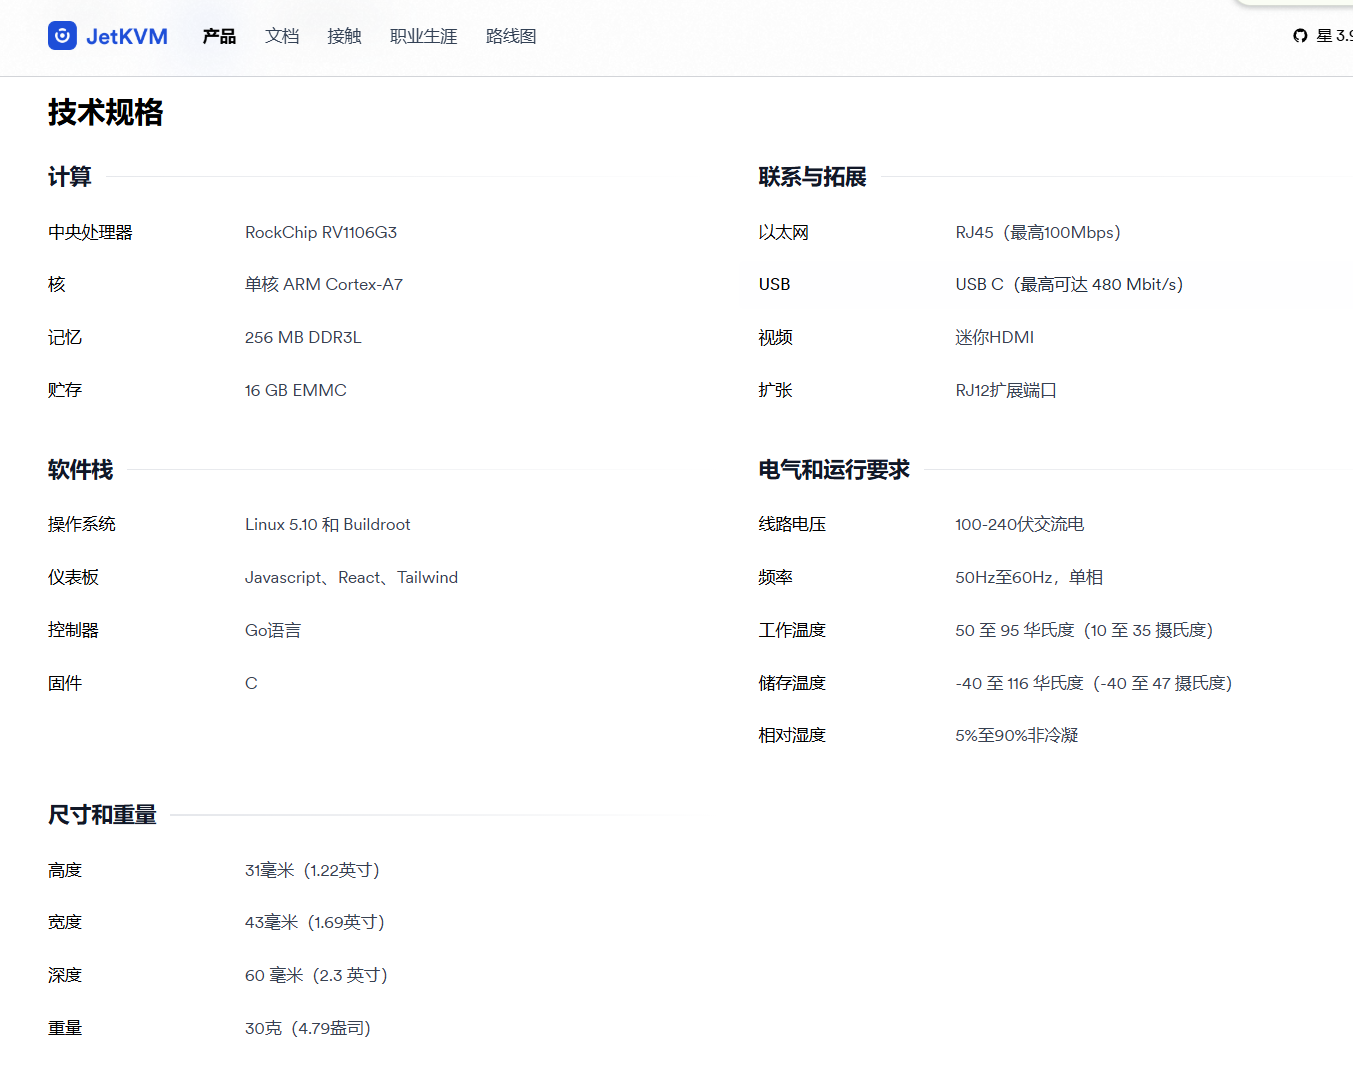Viewport: 1353px width, 1077px height.
Task: Click the Linux 5.10 和 Buildroot value
Action: [327, 524]
